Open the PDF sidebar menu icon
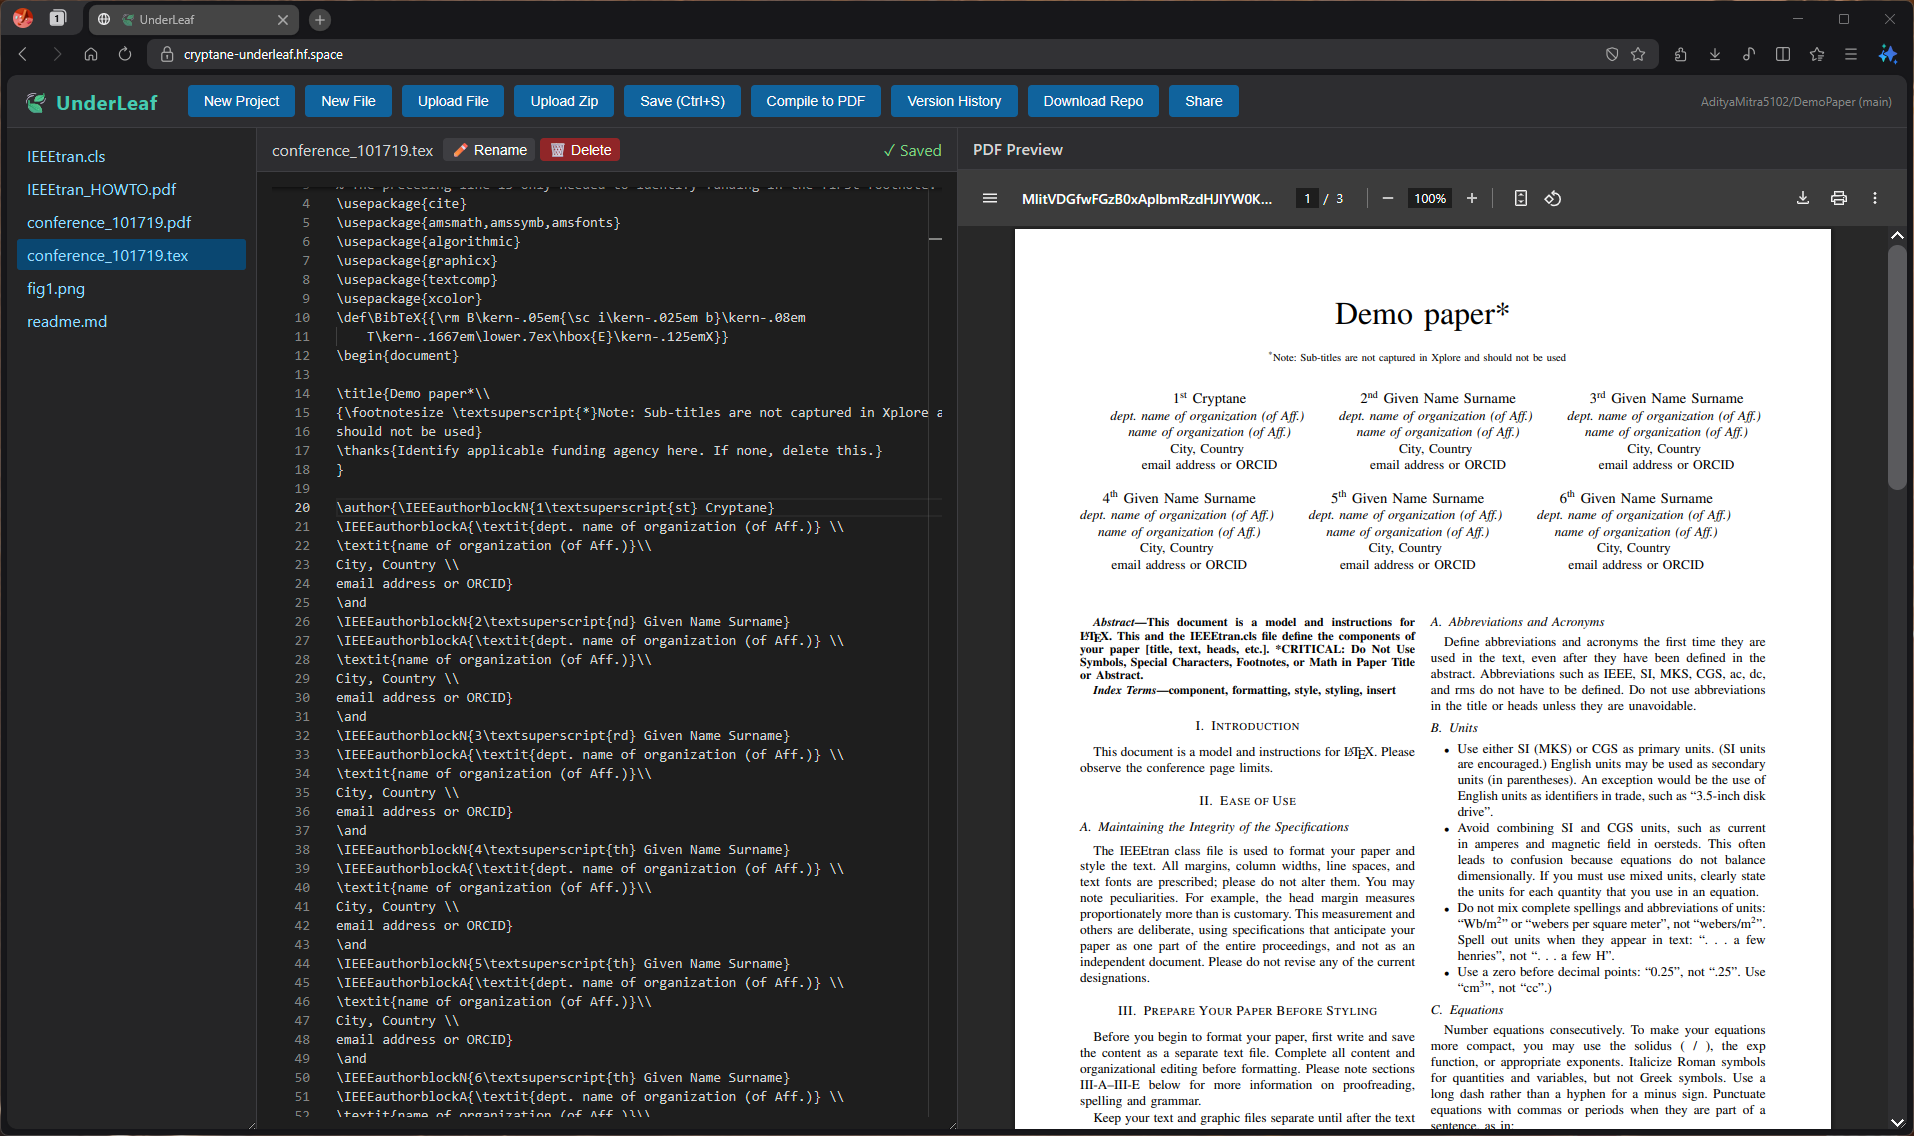The image size is (1914, 1136). tap(989, 198)
